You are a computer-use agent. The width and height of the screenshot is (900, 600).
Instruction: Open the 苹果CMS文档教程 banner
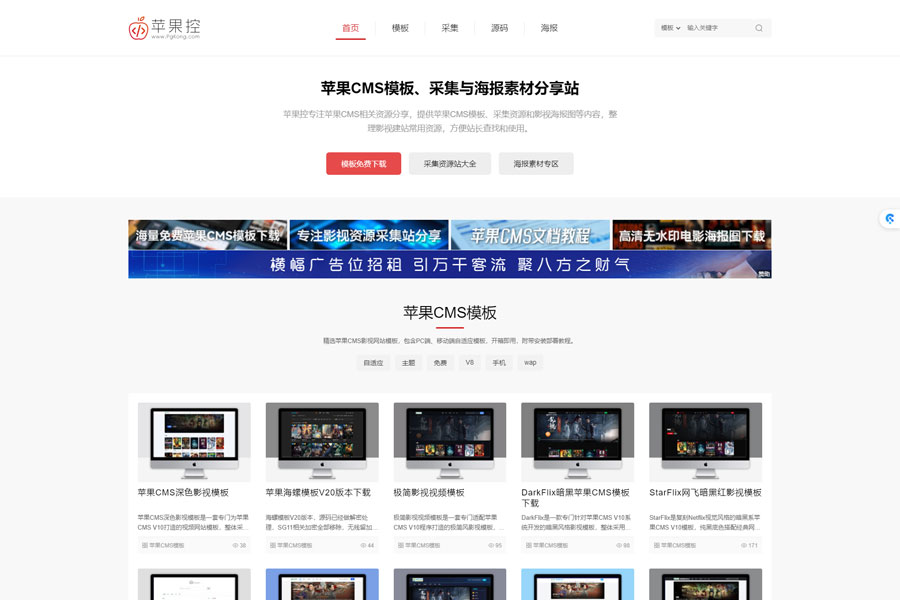tap(530, 235)
